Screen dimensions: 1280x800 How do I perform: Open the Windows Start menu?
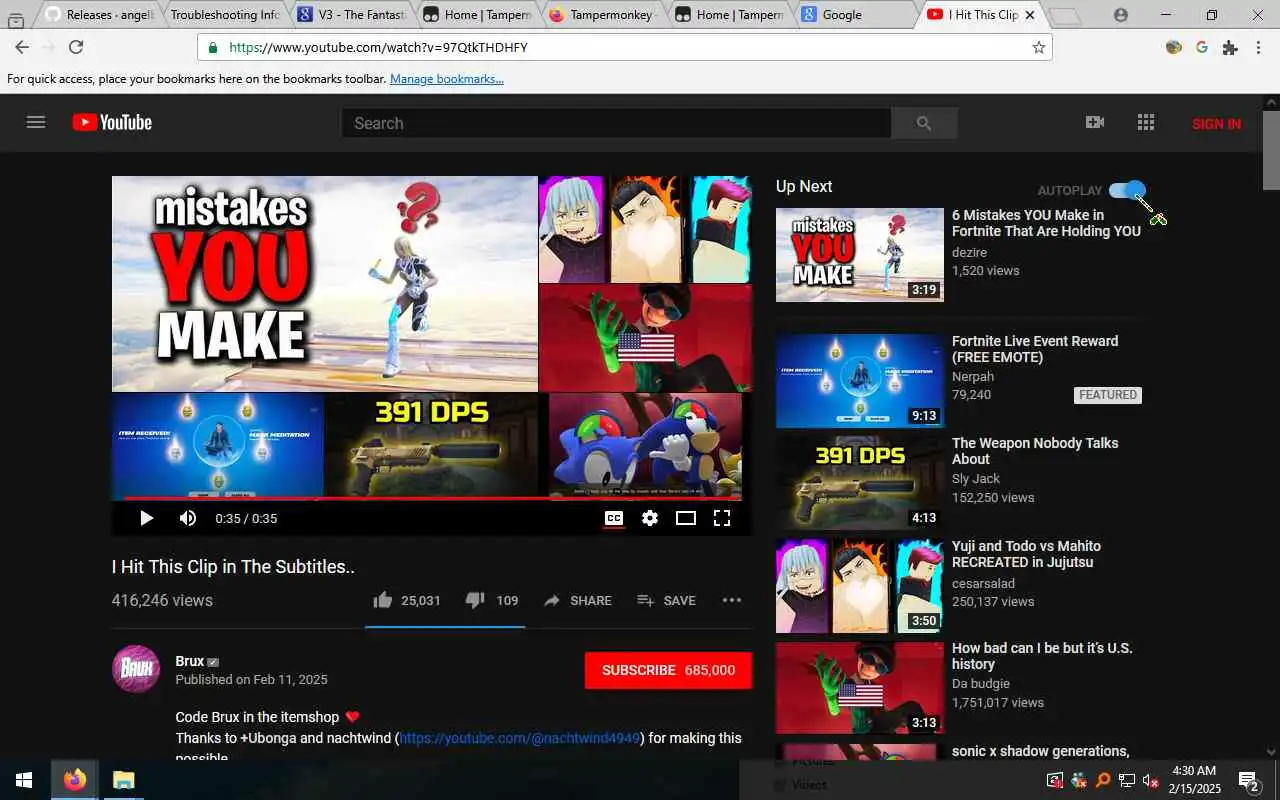click(24, 780)
